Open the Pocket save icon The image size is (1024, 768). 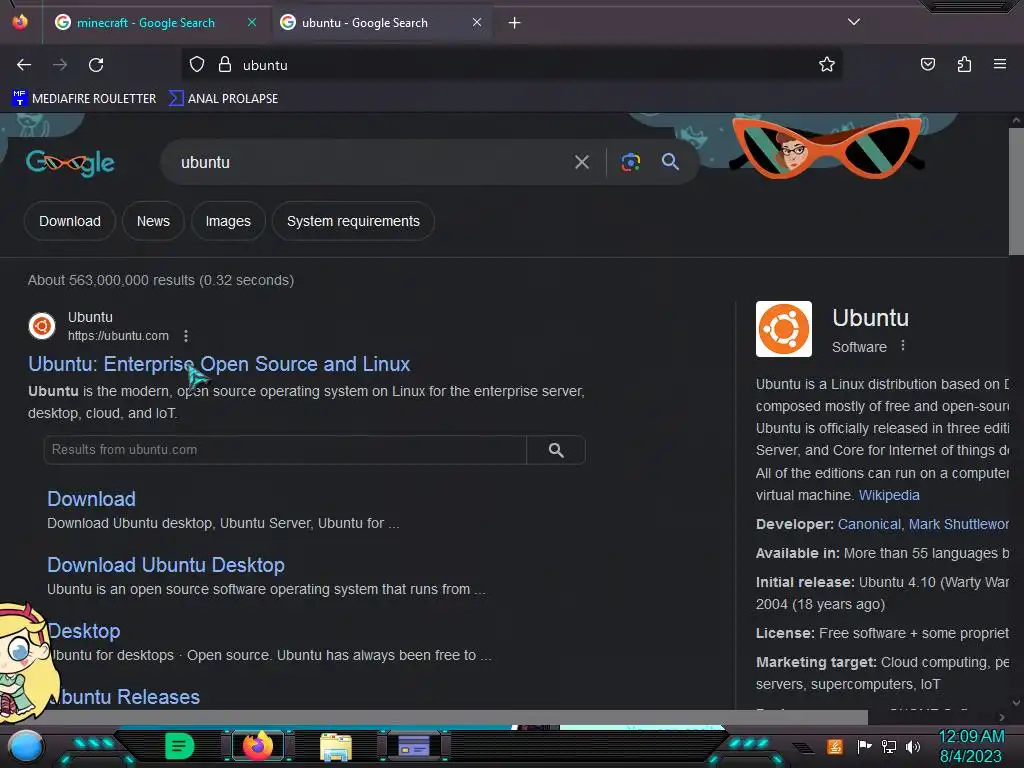pyautogui.click(x=928, y=64)
